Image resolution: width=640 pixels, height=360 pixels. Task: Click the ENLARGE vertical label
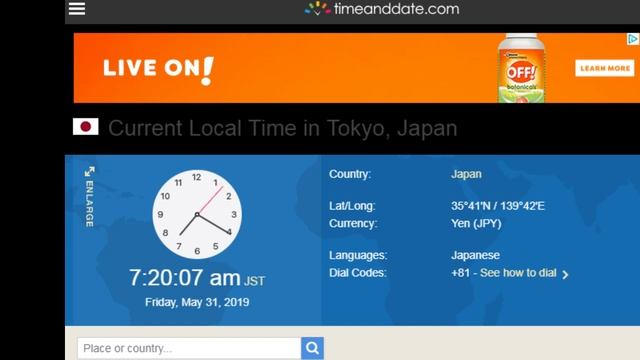tap(89, 204)
